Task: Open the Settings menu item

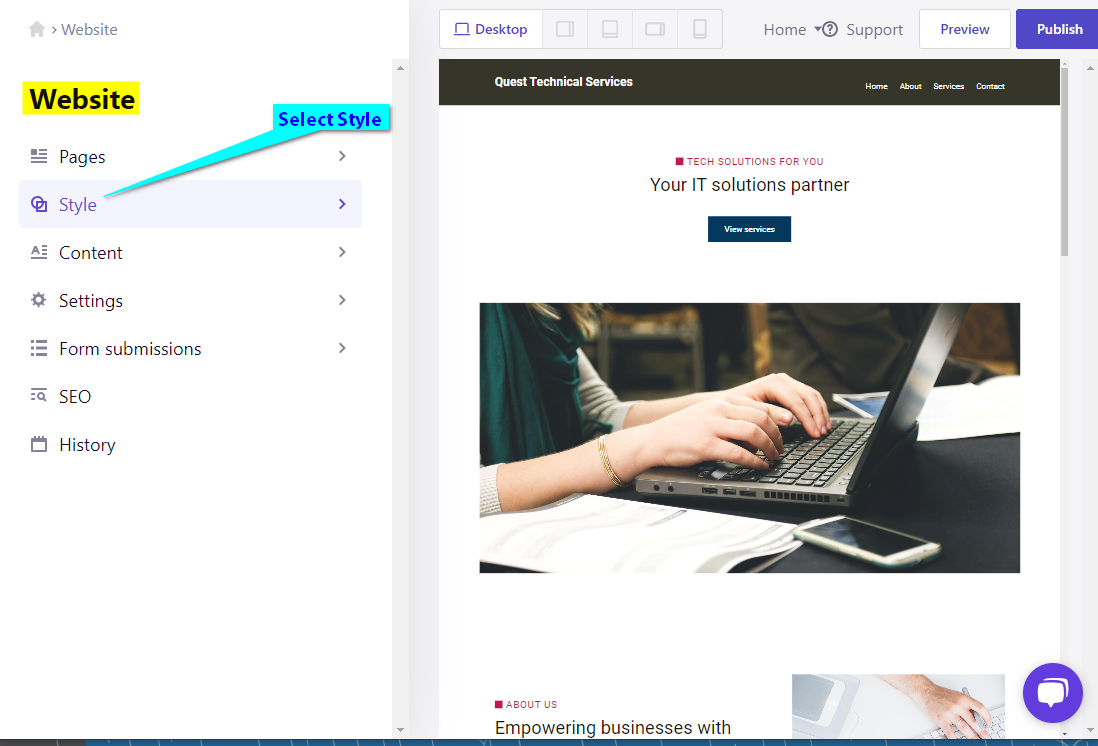Action: 190,300
